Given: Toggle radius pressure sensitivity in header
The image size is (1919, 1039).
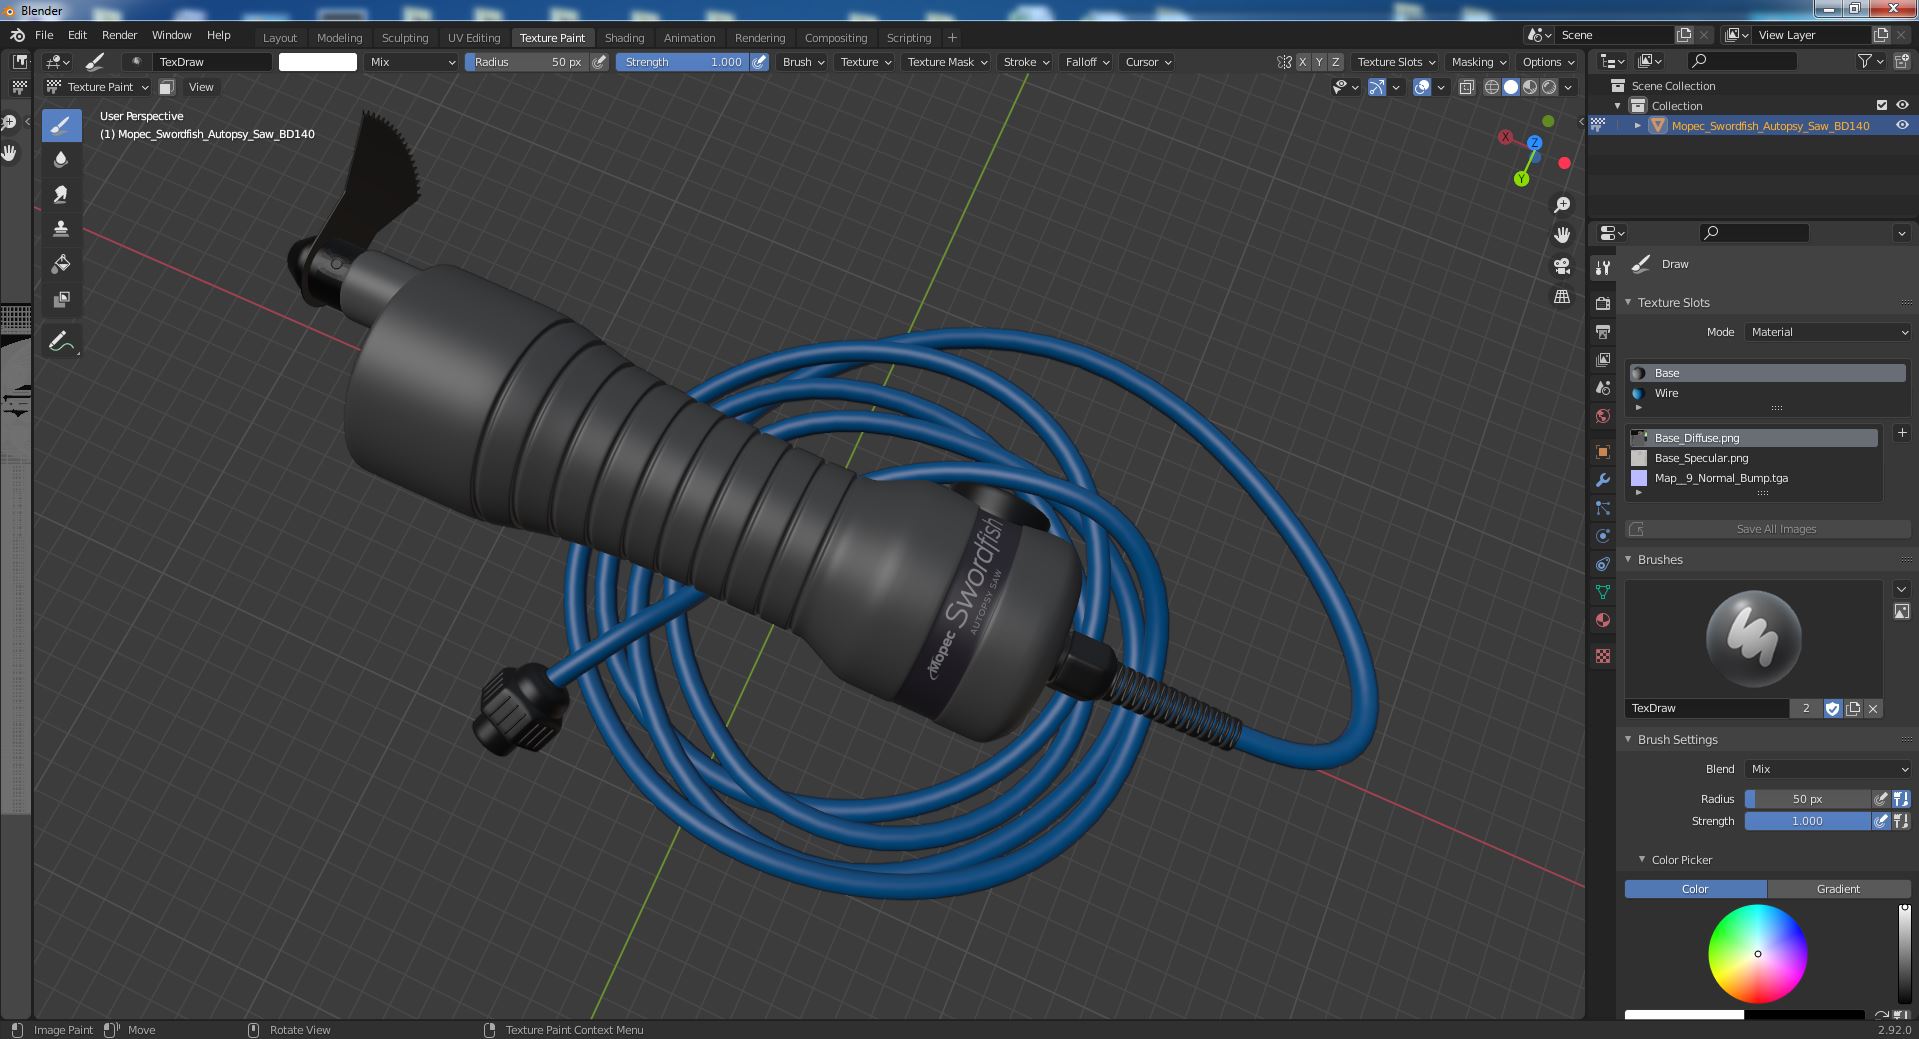Looking at the screenshot, I should tap(599, 62).
